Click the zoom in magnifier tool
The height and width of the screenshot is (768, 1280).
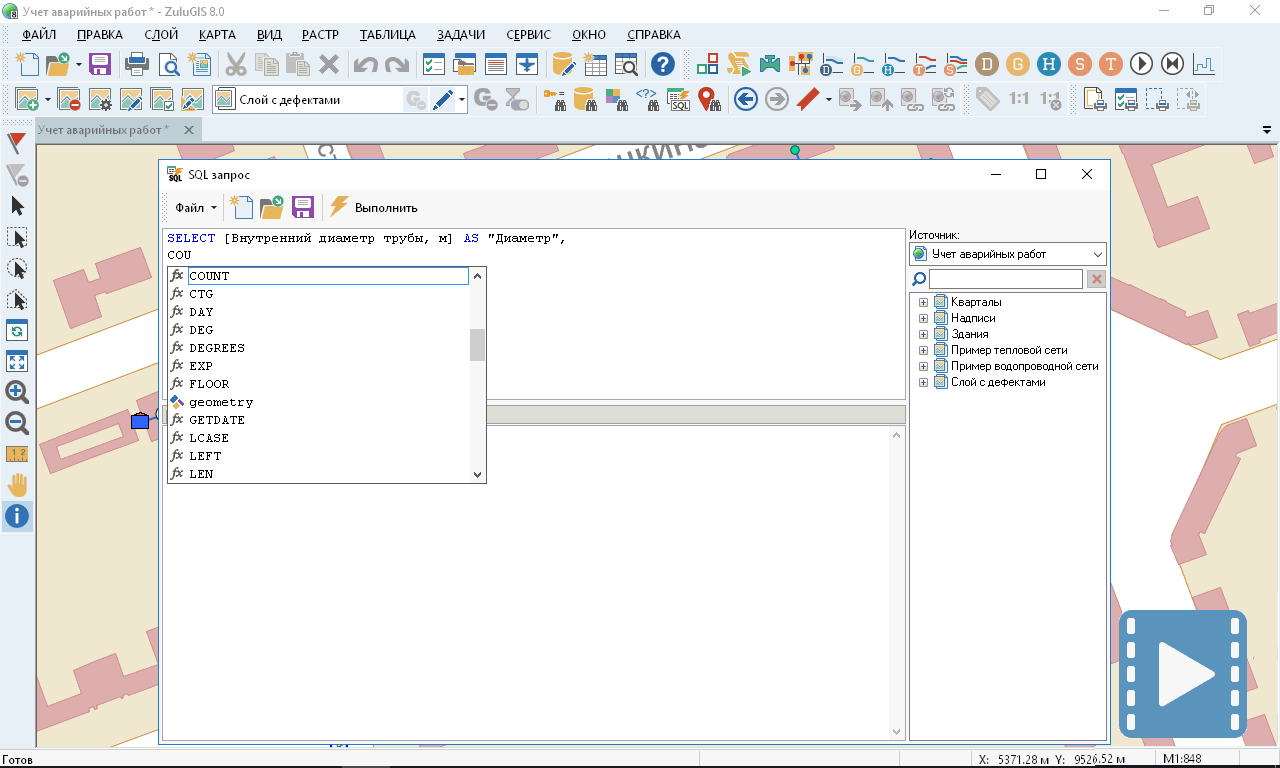point(17,392)
